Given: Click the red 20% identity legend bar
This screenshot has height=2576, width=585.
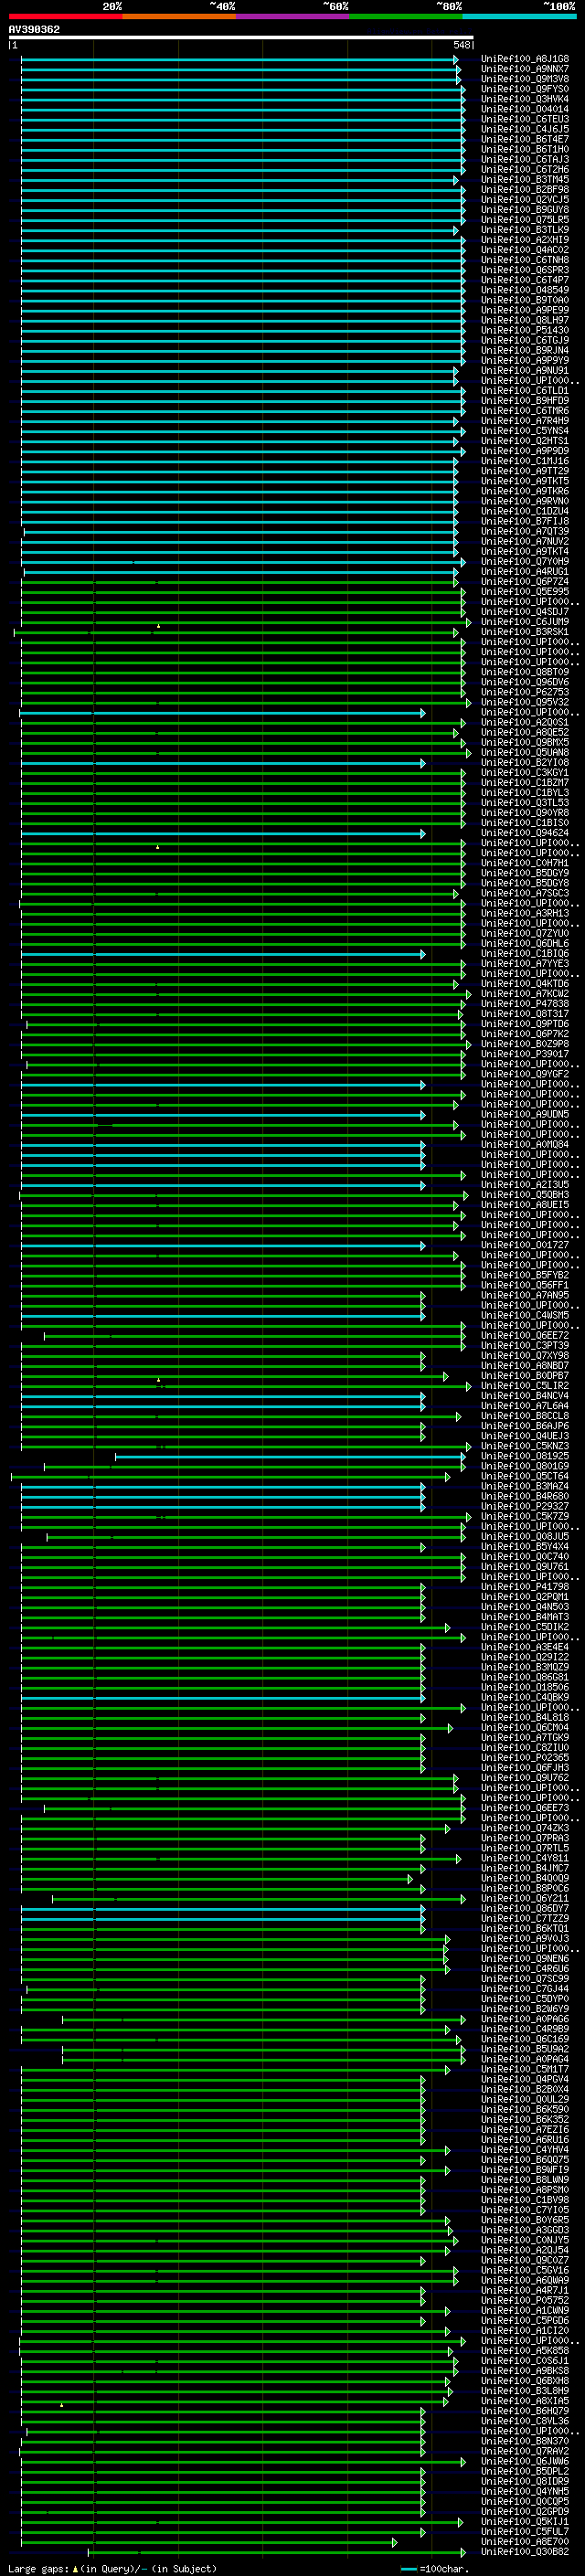Looking at the screenshot, I should [66, 16].
